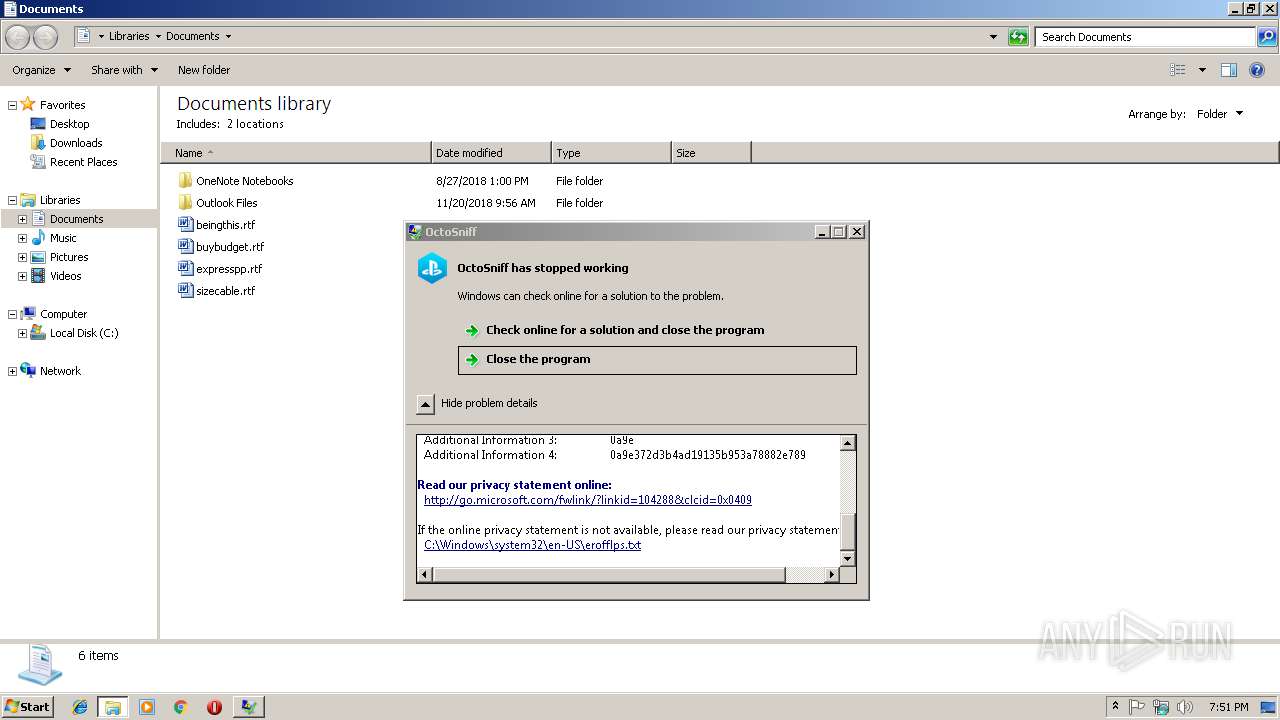
Task: Show hidden tray icons arrow
Action: click(1116, 707)
